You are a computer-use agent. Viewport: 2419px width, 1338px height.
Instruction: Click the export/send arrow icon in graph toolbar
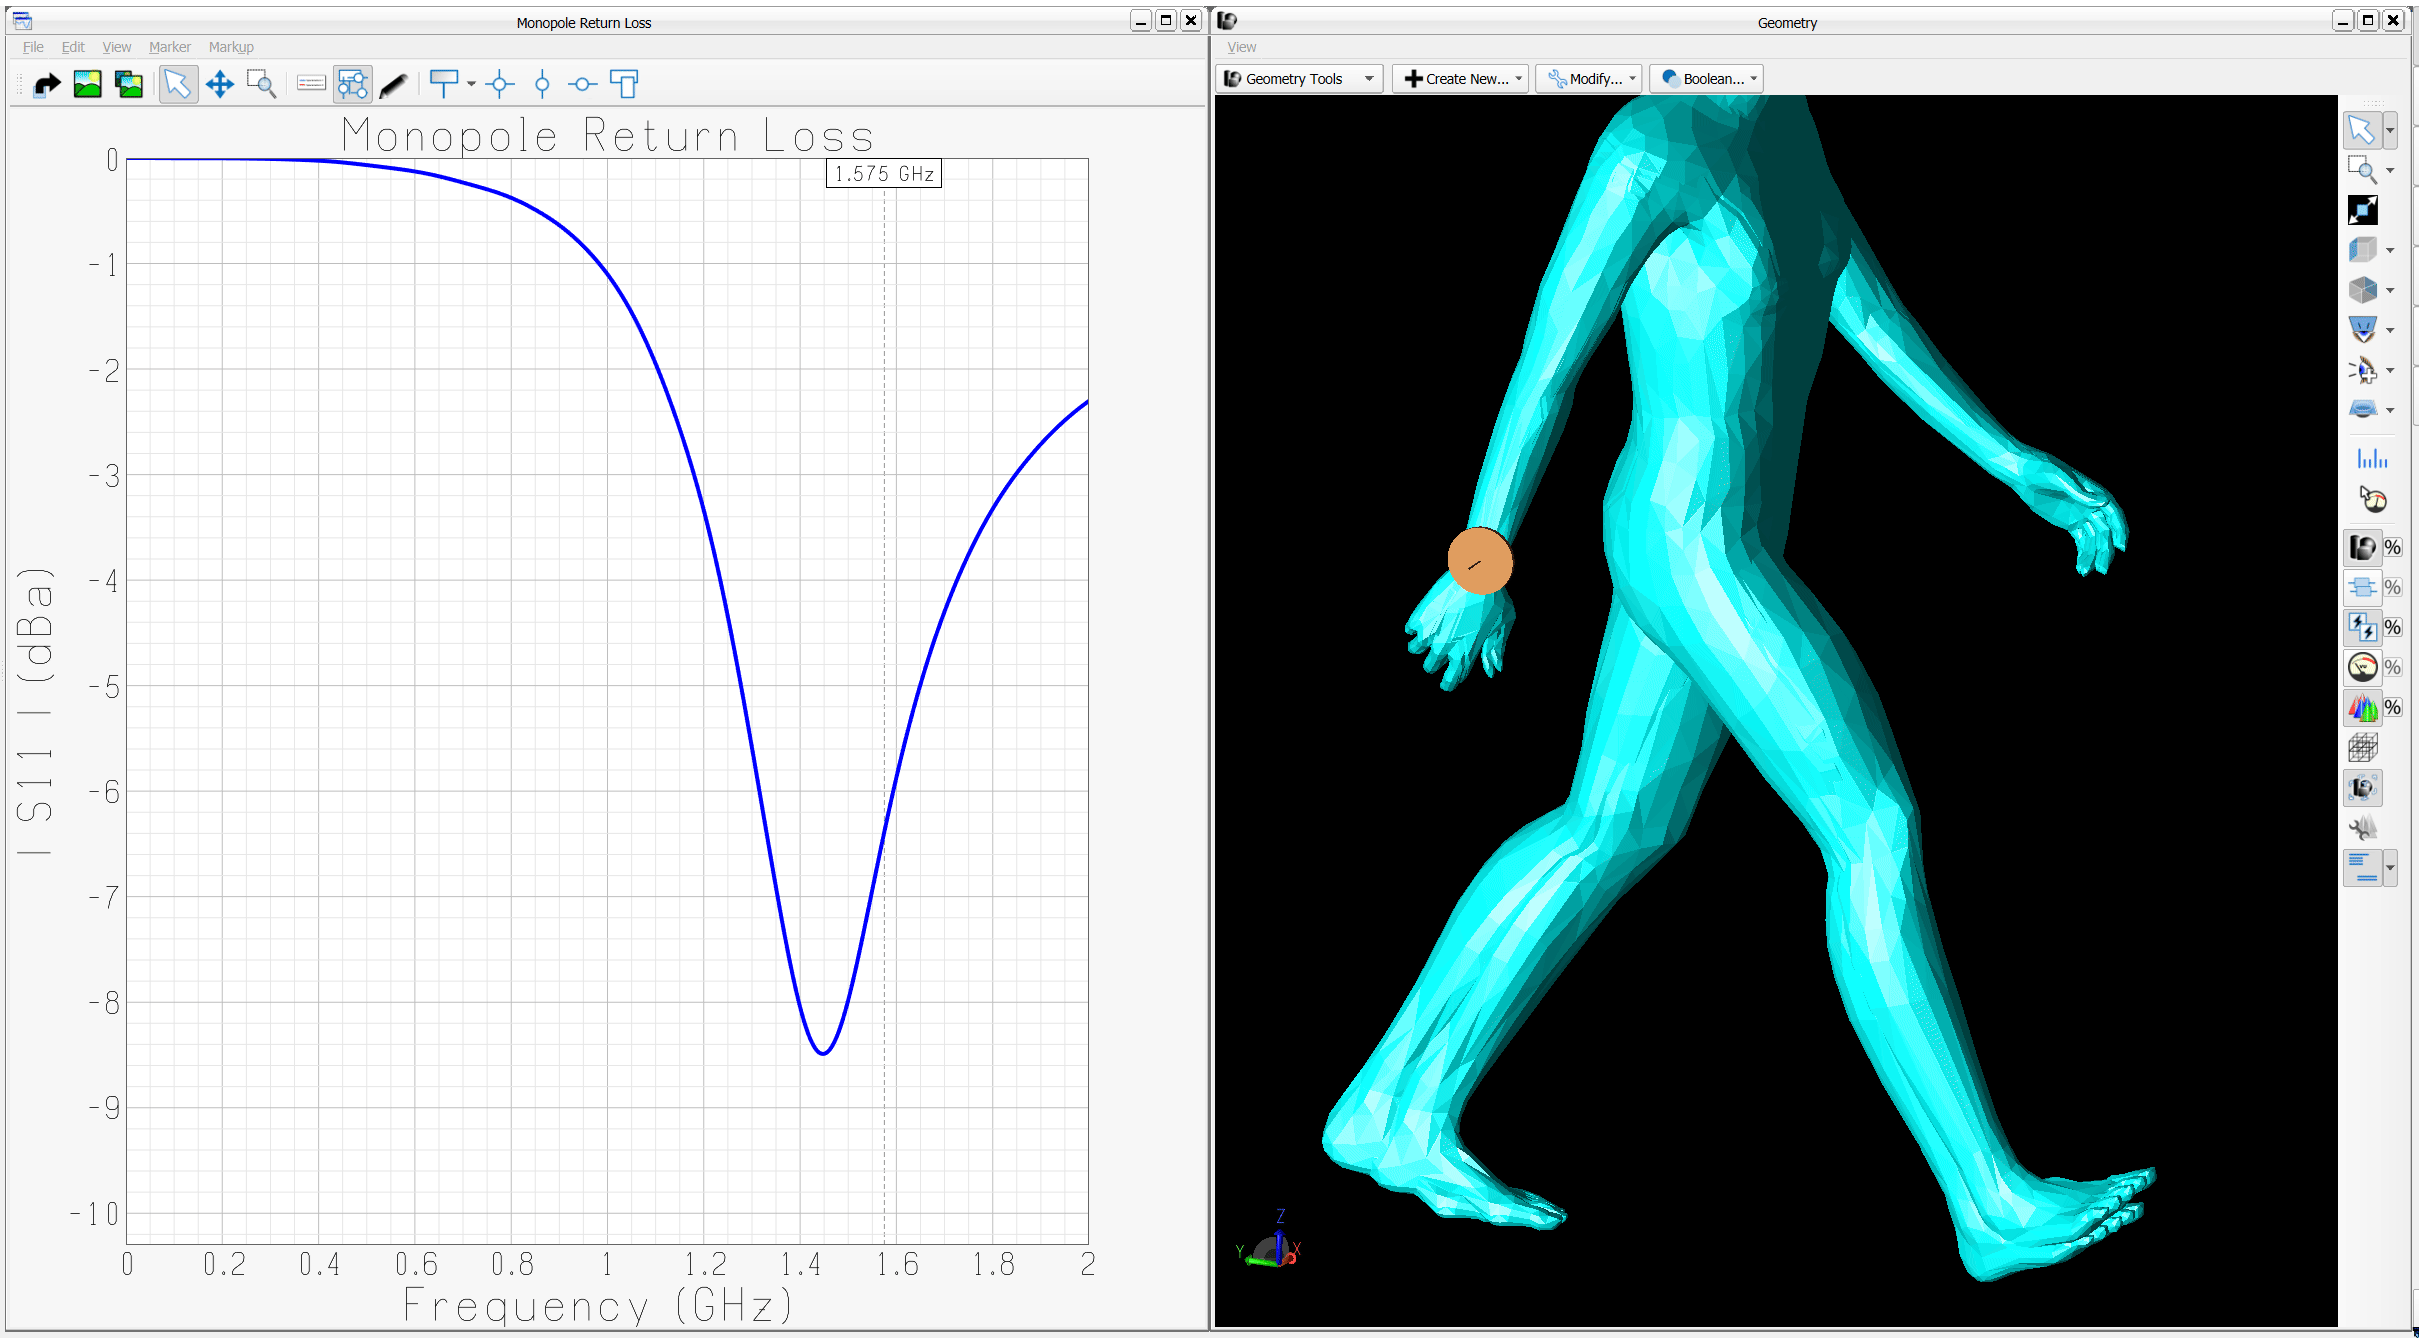tap(47, 85)
